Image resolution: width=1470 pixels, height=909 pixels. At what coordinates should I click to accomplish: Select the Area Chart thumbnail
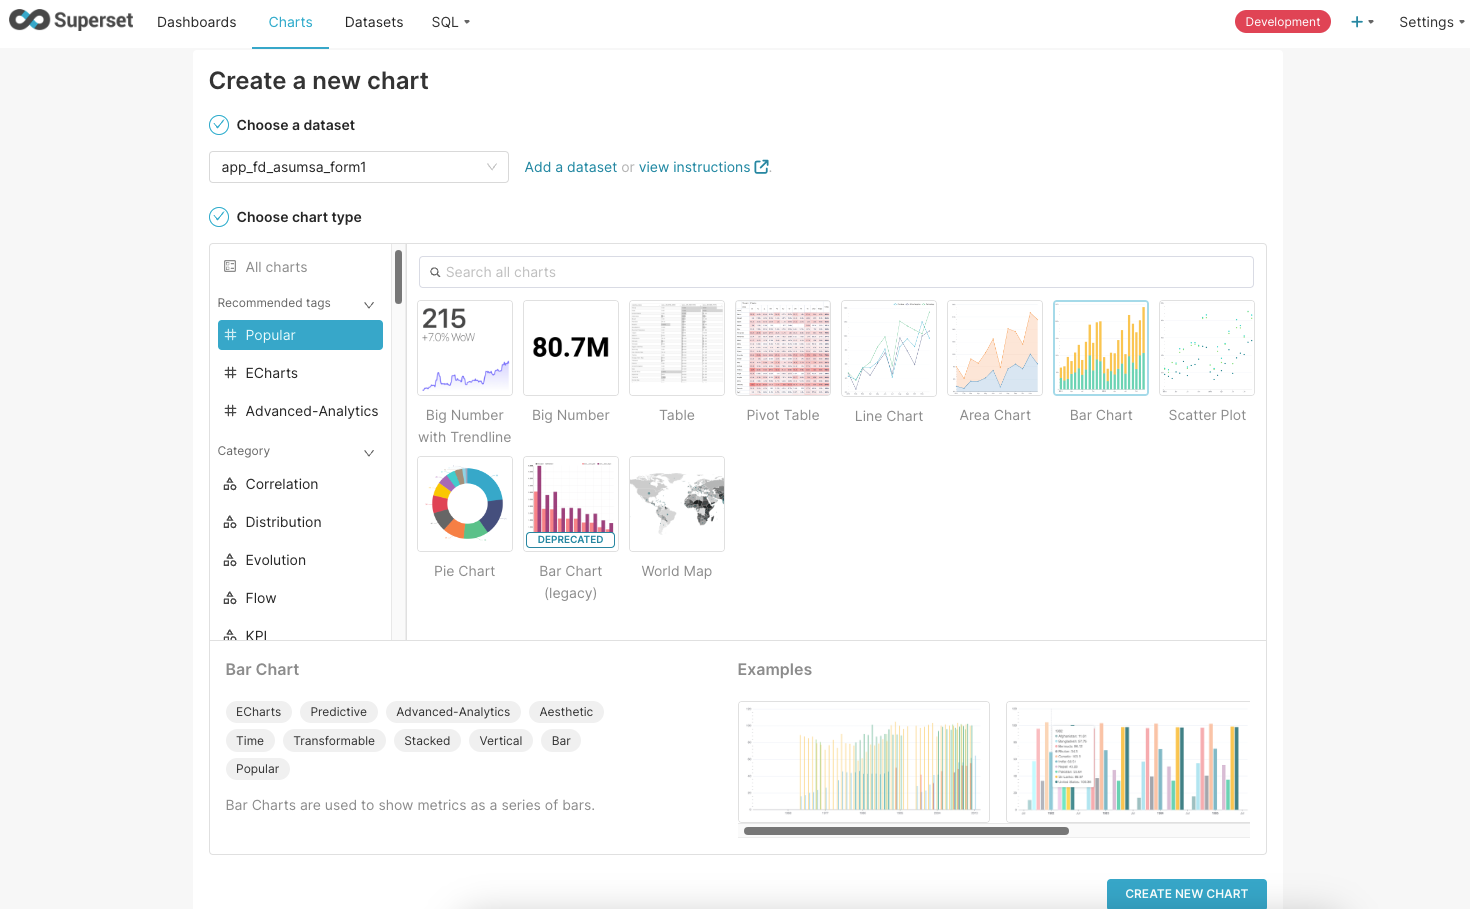(995, 348)
